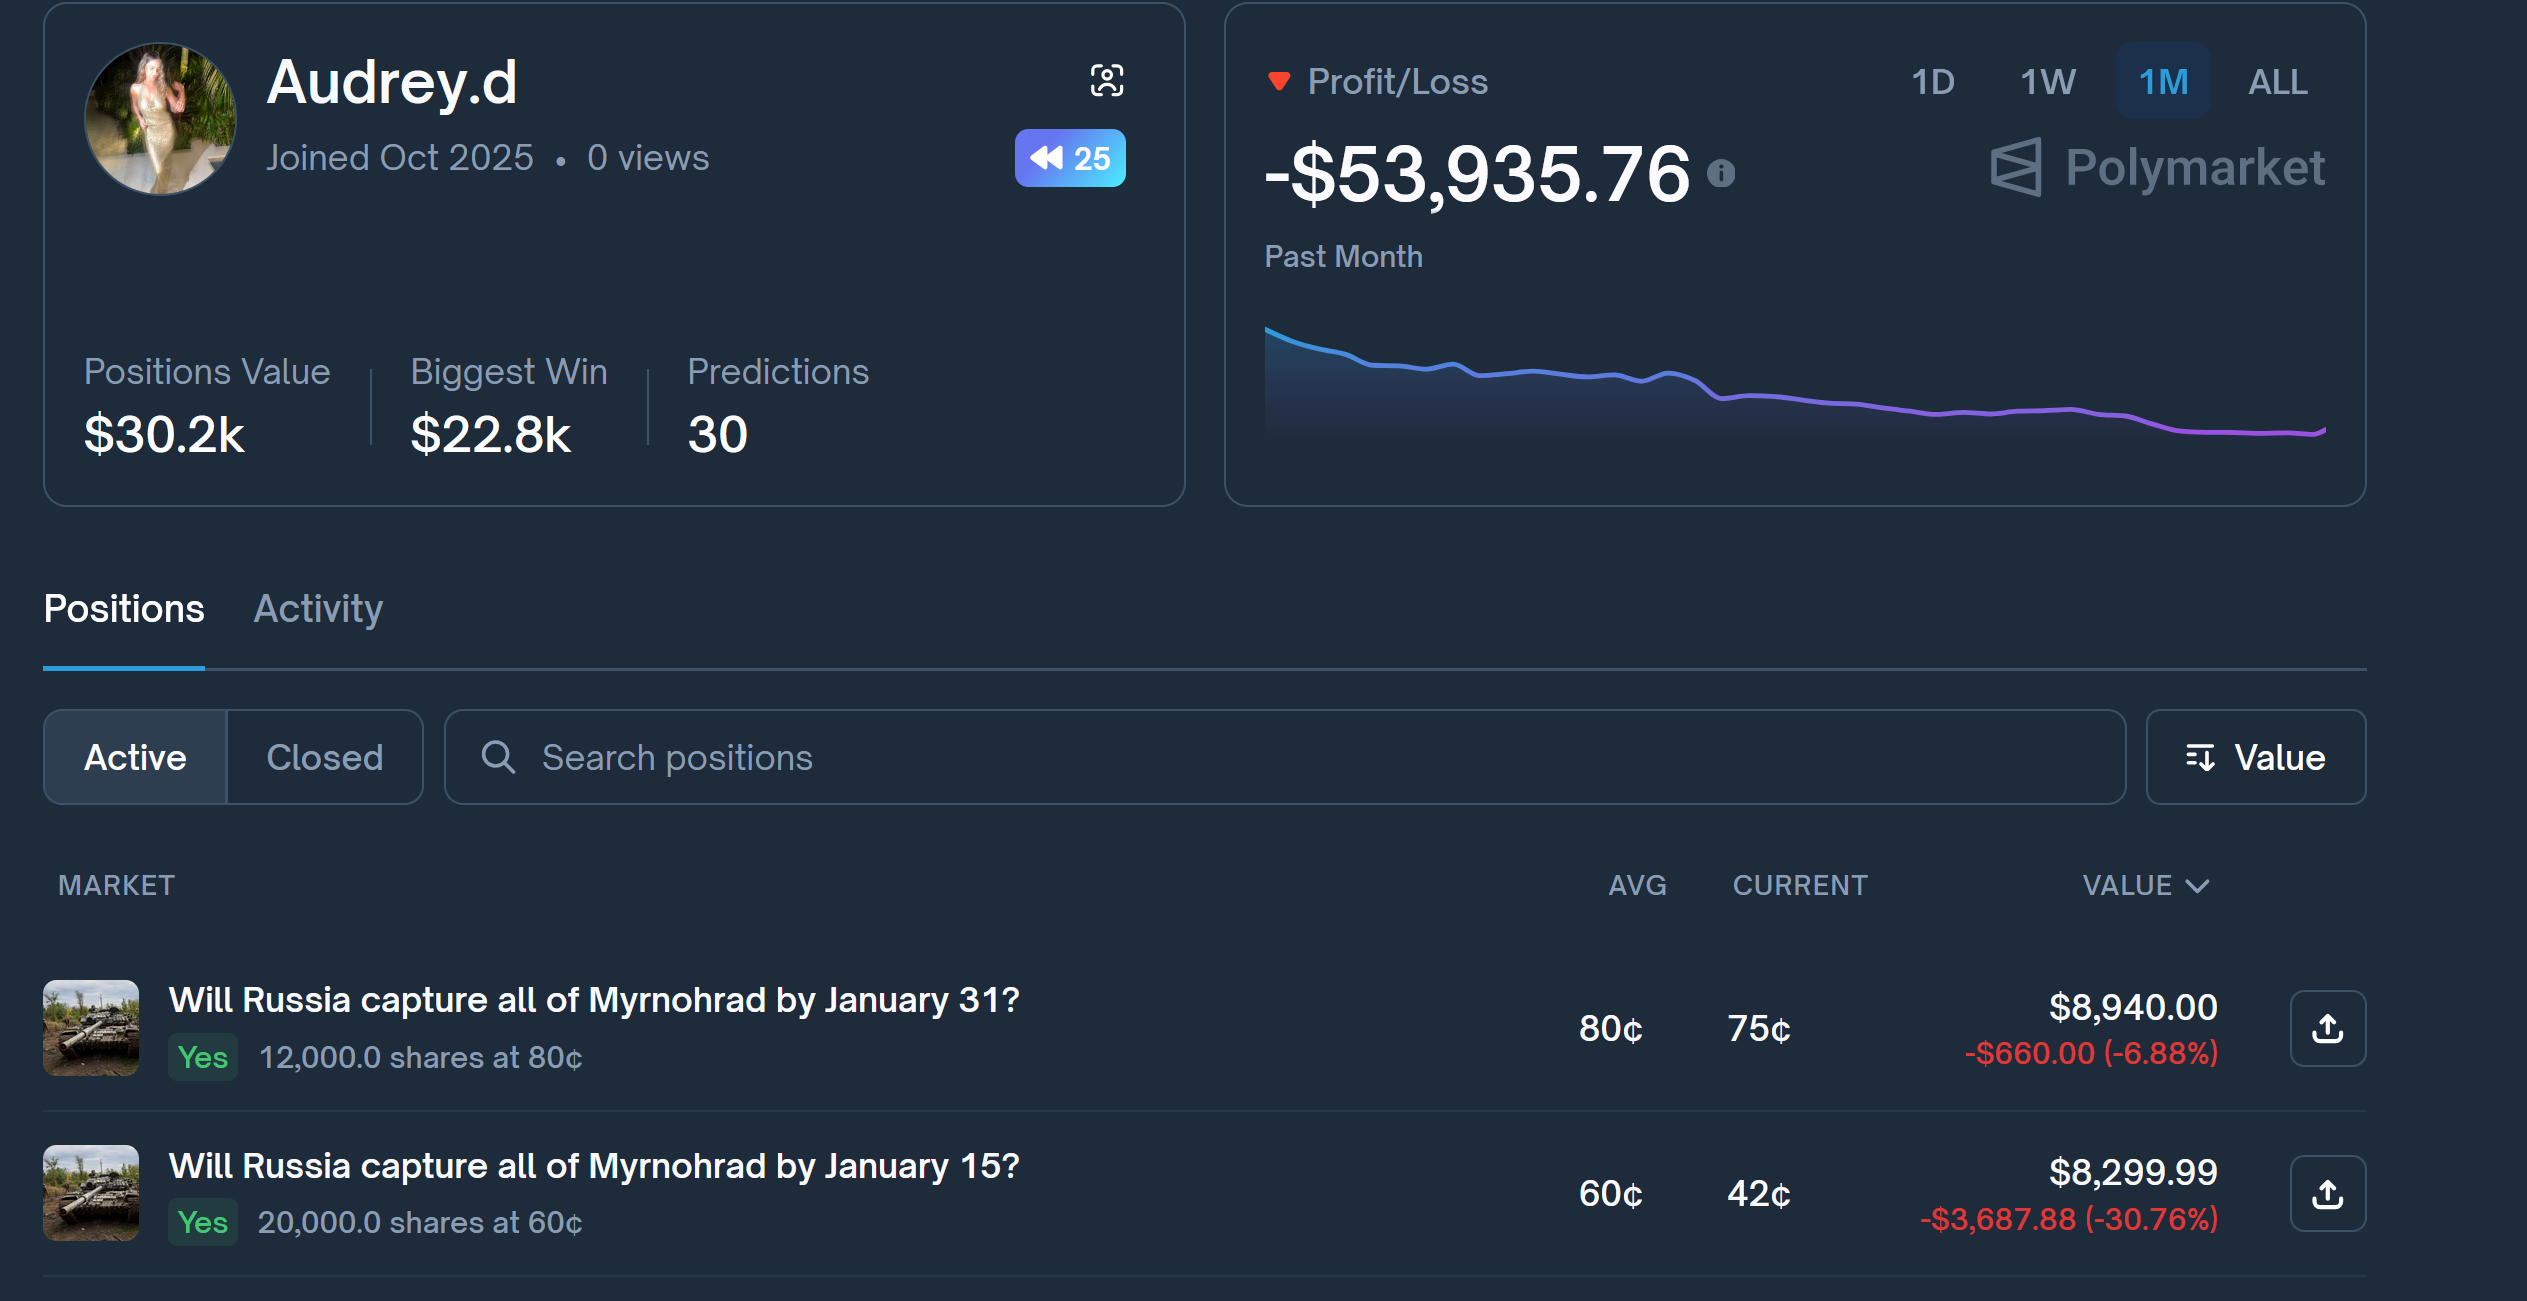Click the rewind 25 badge
Screen dimensions: 2527x1301
[x=1069, y=158]
